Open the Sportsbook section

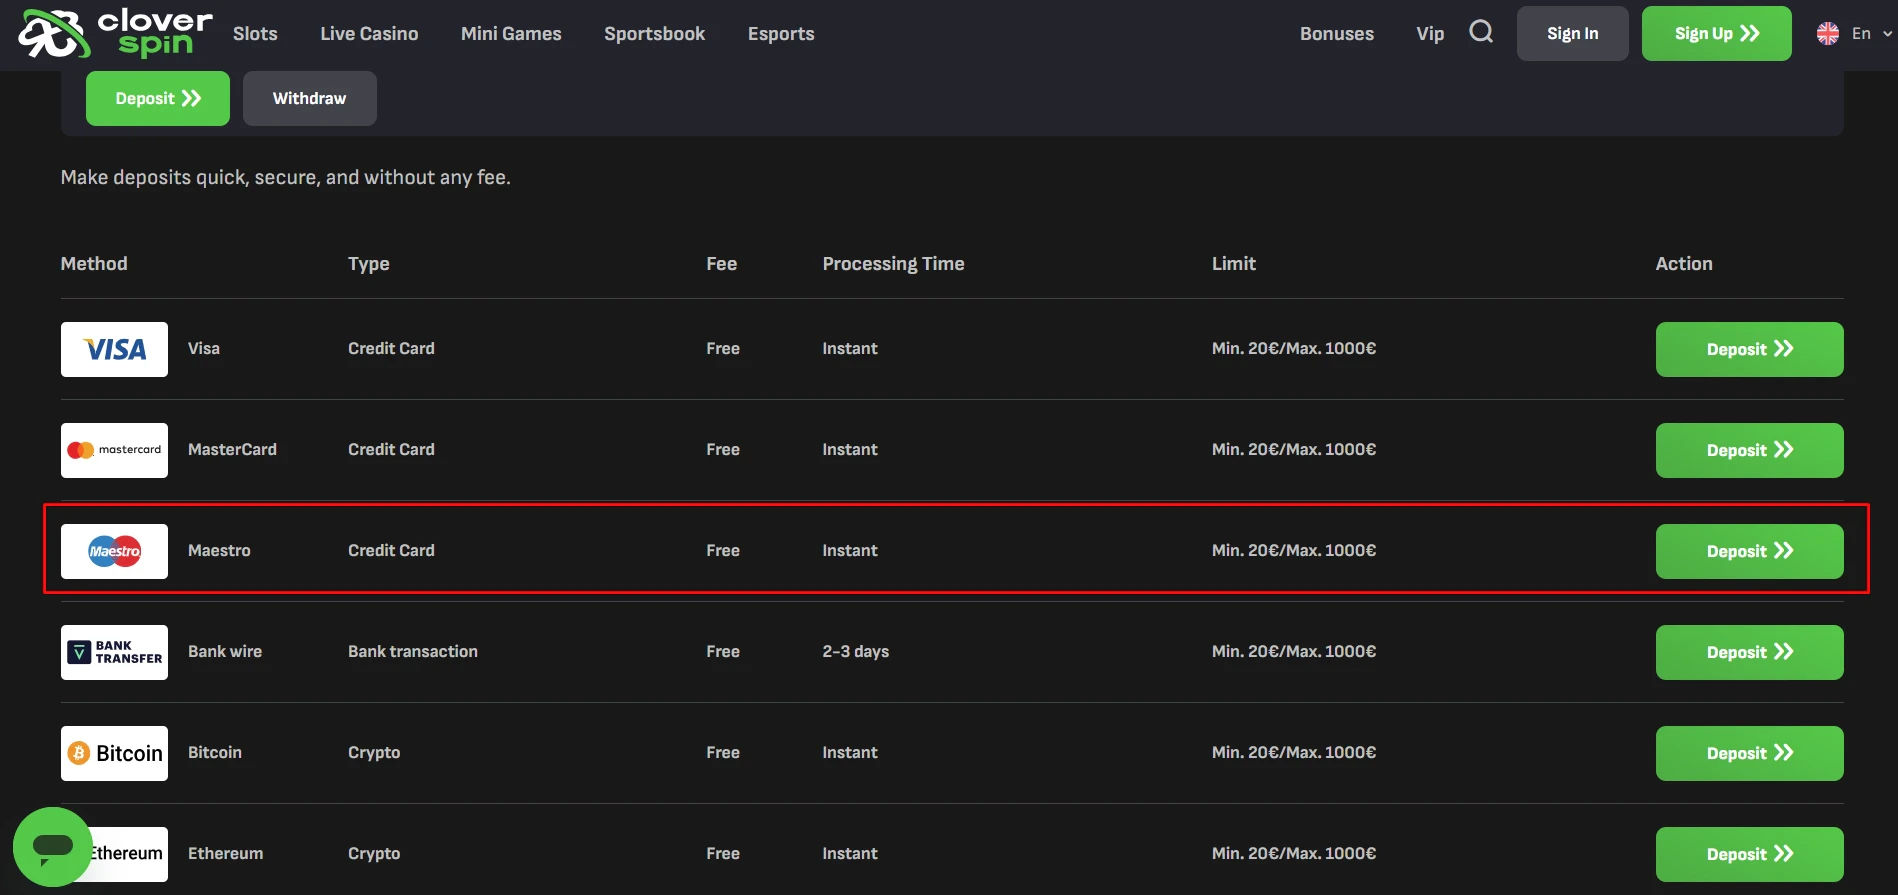tap(654, 33)
